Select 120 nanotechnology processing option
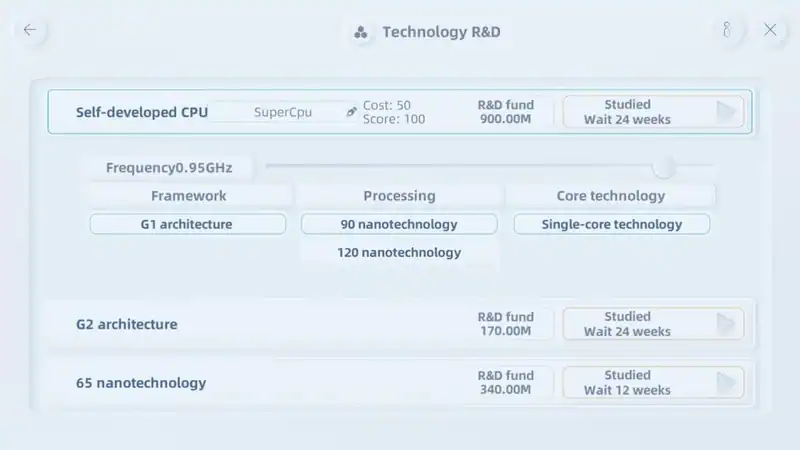The width and height of the screenshot is (800, 450). click(x=399, y=252)
